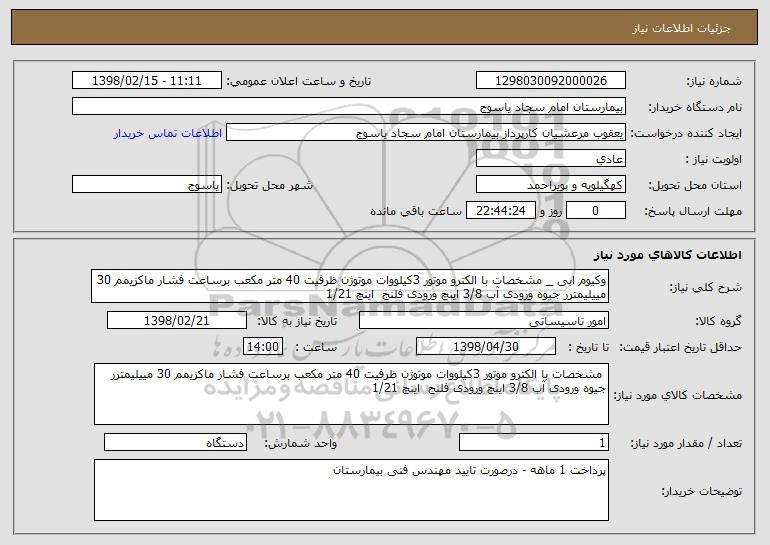Click the goods group field امور تاسیساتی
Screen dimensions: 770x545
click(x=484, y=321)
